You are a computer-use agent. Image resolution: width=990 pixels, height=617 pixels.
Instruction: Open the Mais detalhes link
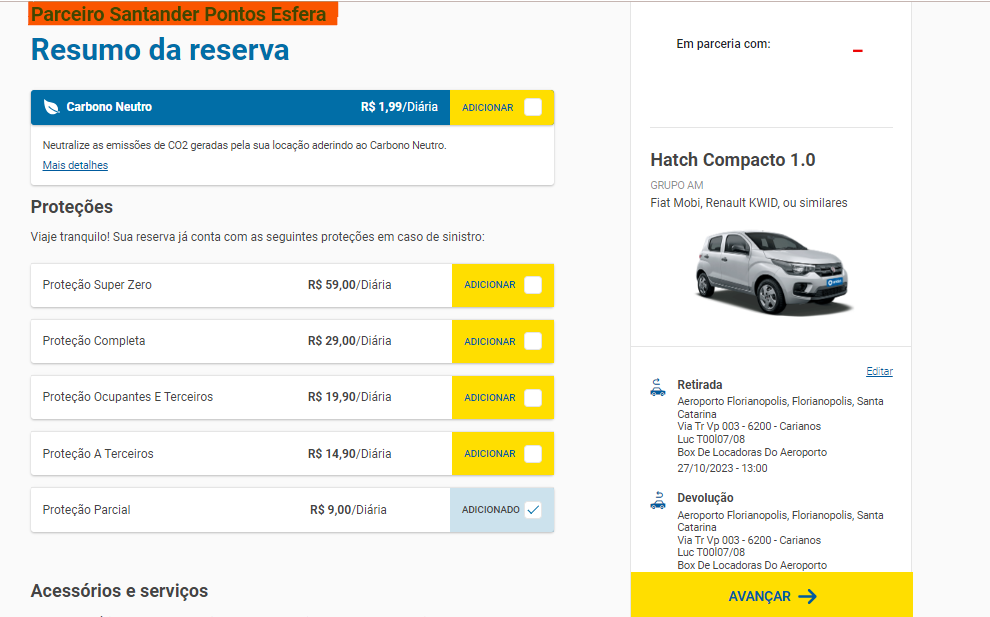point(75,165)
